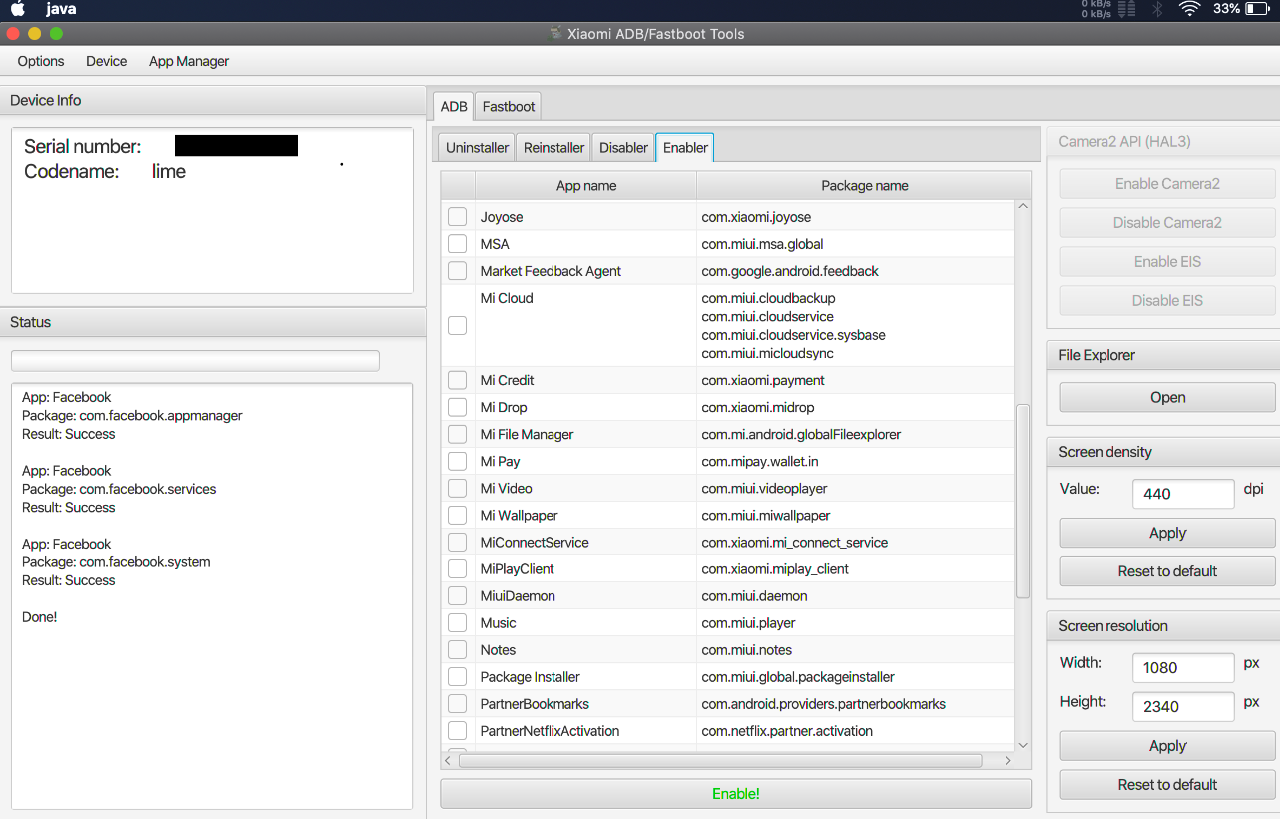Click the screen density value field
The height and width of the screenshot is (819, 1280).
point(1183,494)
